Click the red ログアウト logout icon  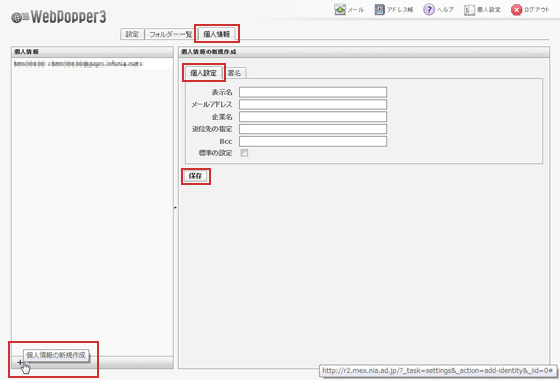[516, 10]
